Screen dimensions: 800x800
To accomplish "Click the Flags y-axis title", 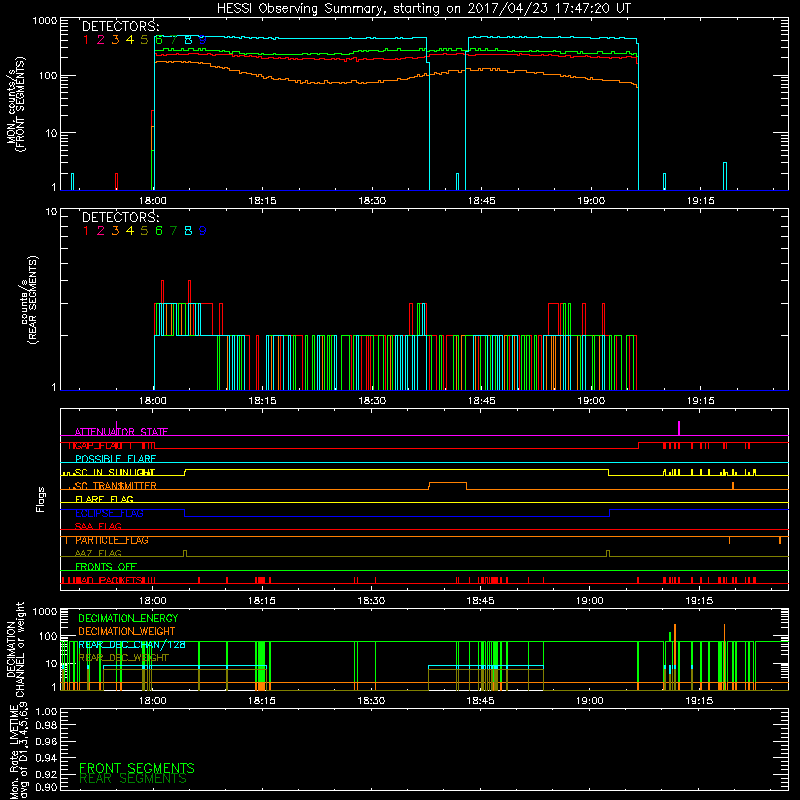I will pos(41,499).
